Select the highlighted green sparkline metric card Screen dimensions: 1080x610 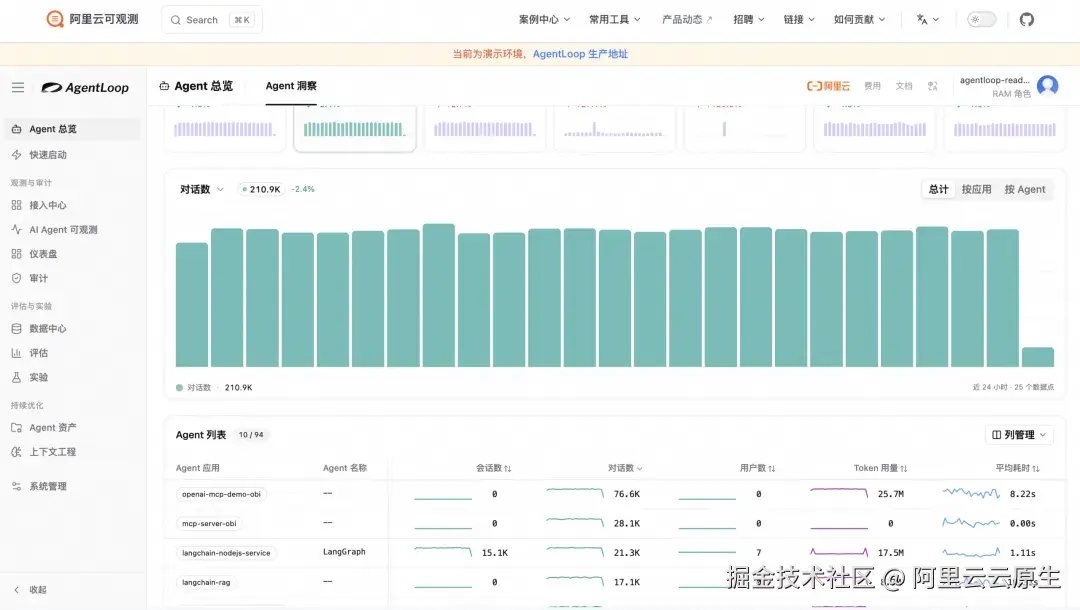(355, 128)
